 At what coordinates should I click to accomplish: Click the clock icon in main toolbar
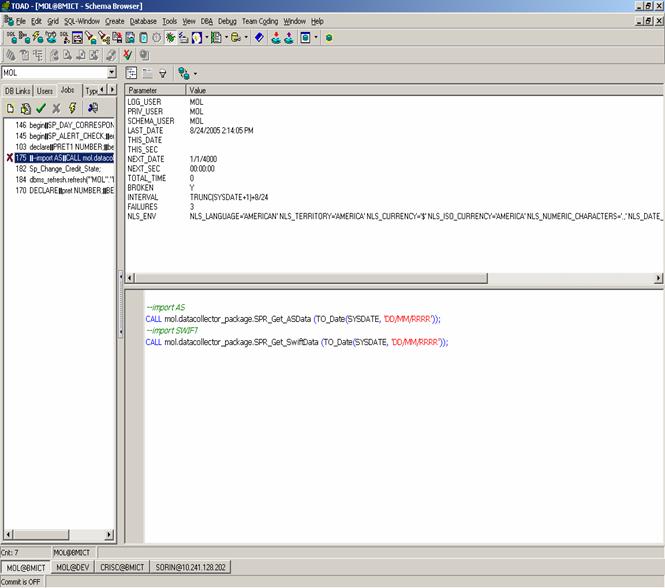(x=157, y=38)
